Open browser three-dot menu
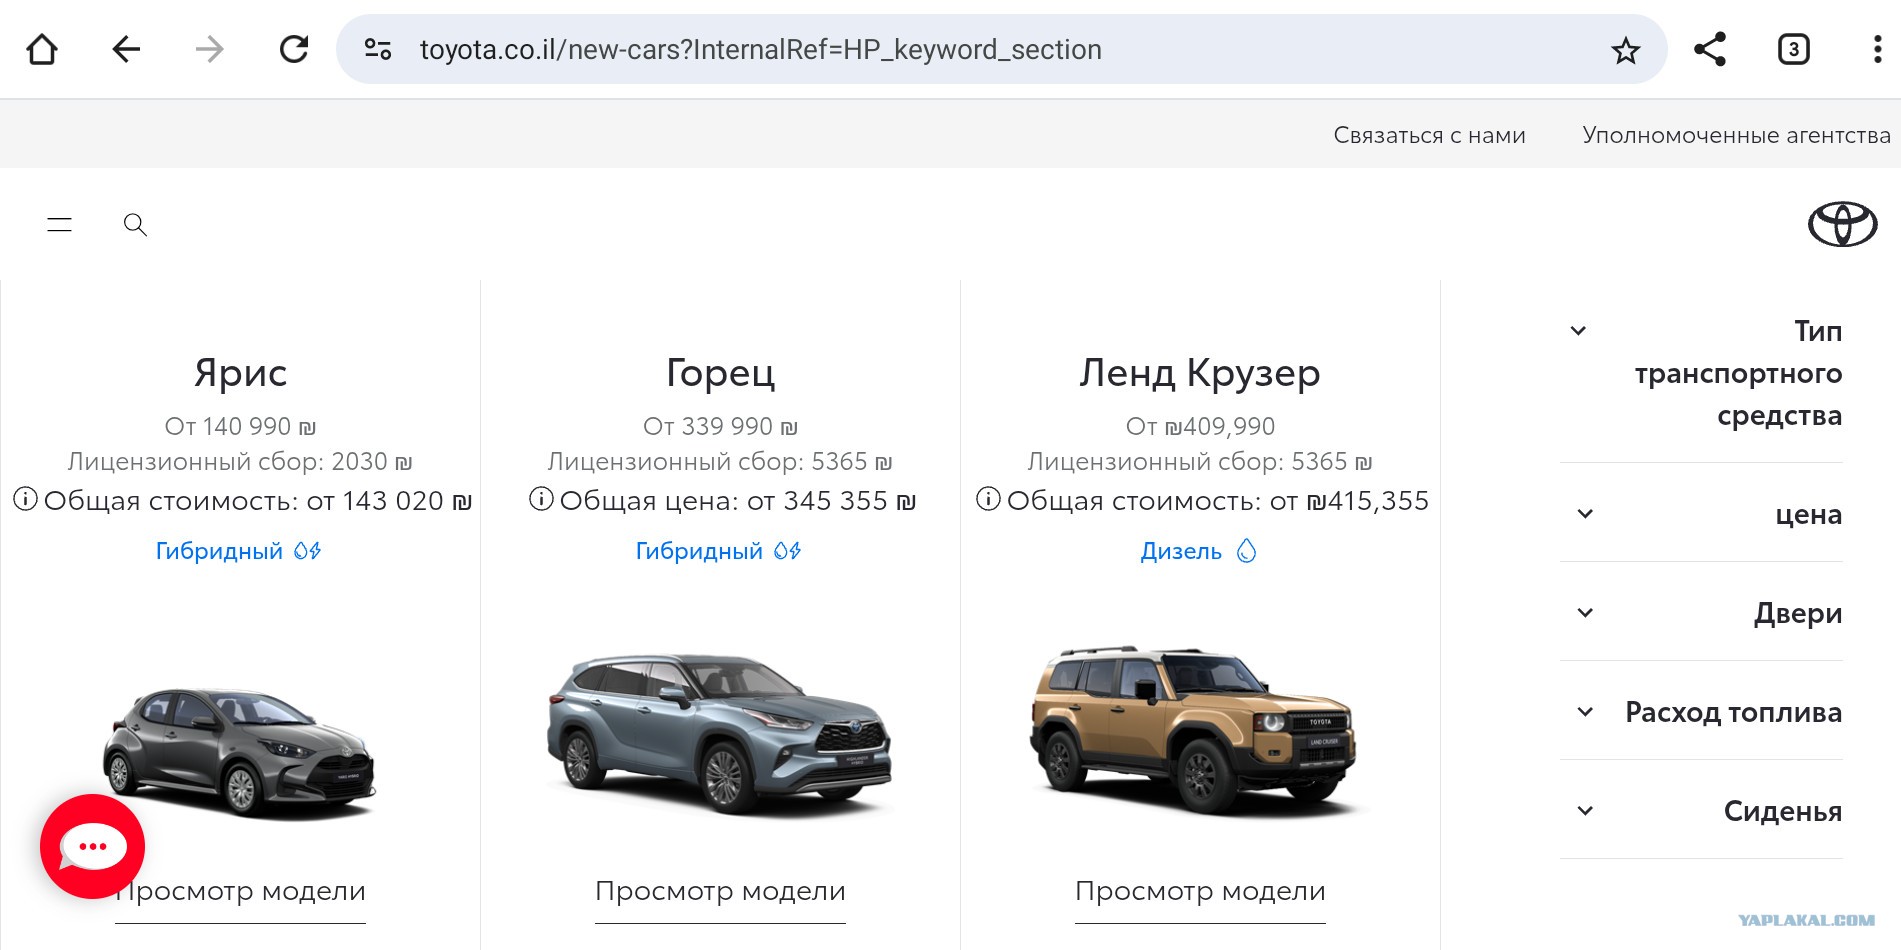The height and width of the screenshot is (950, 1901). pyautogui.click(x=1877, y=49)
